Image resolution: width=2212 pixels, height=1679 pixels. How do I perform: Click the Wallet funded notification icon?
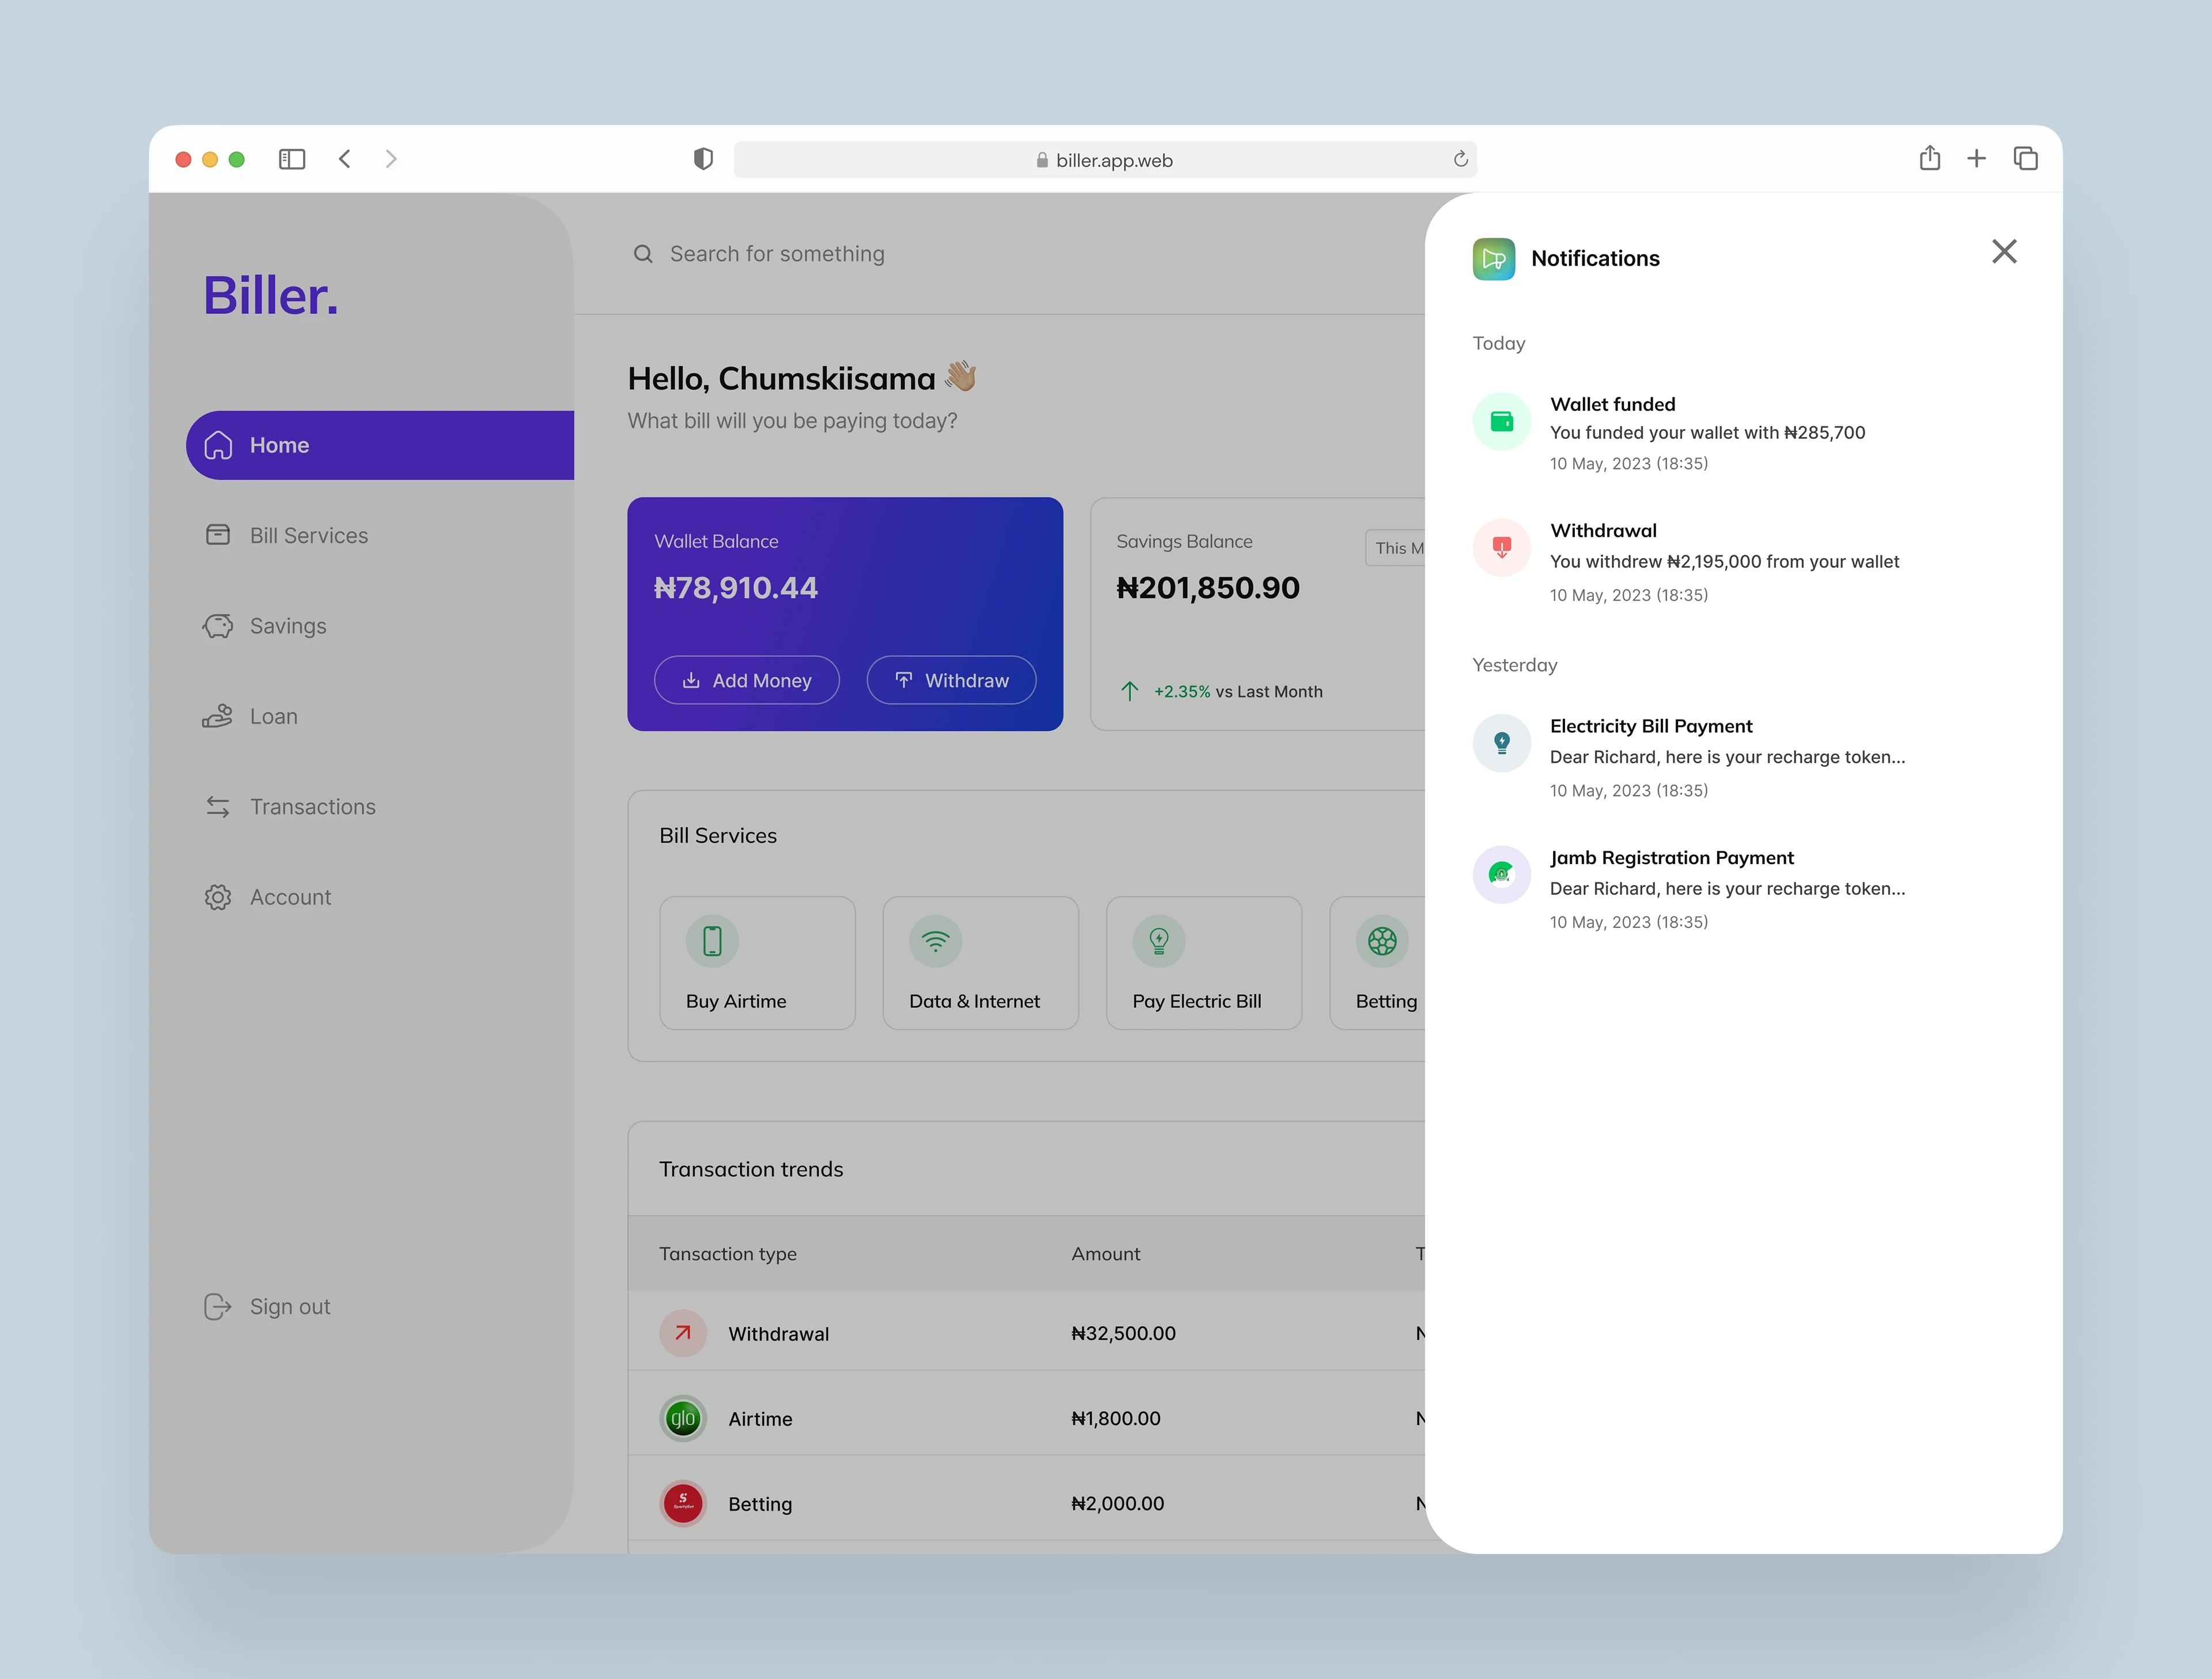coord(1501,422)
